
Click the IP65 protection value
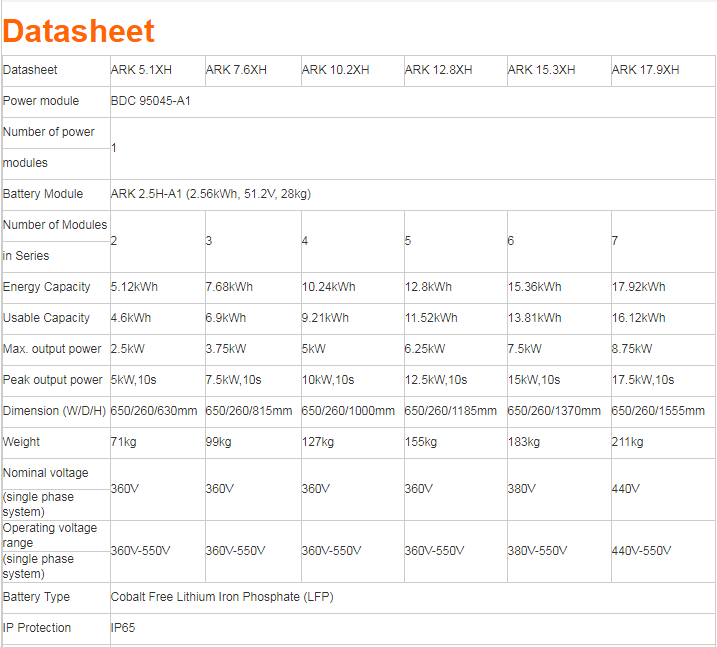click(123, 628)
